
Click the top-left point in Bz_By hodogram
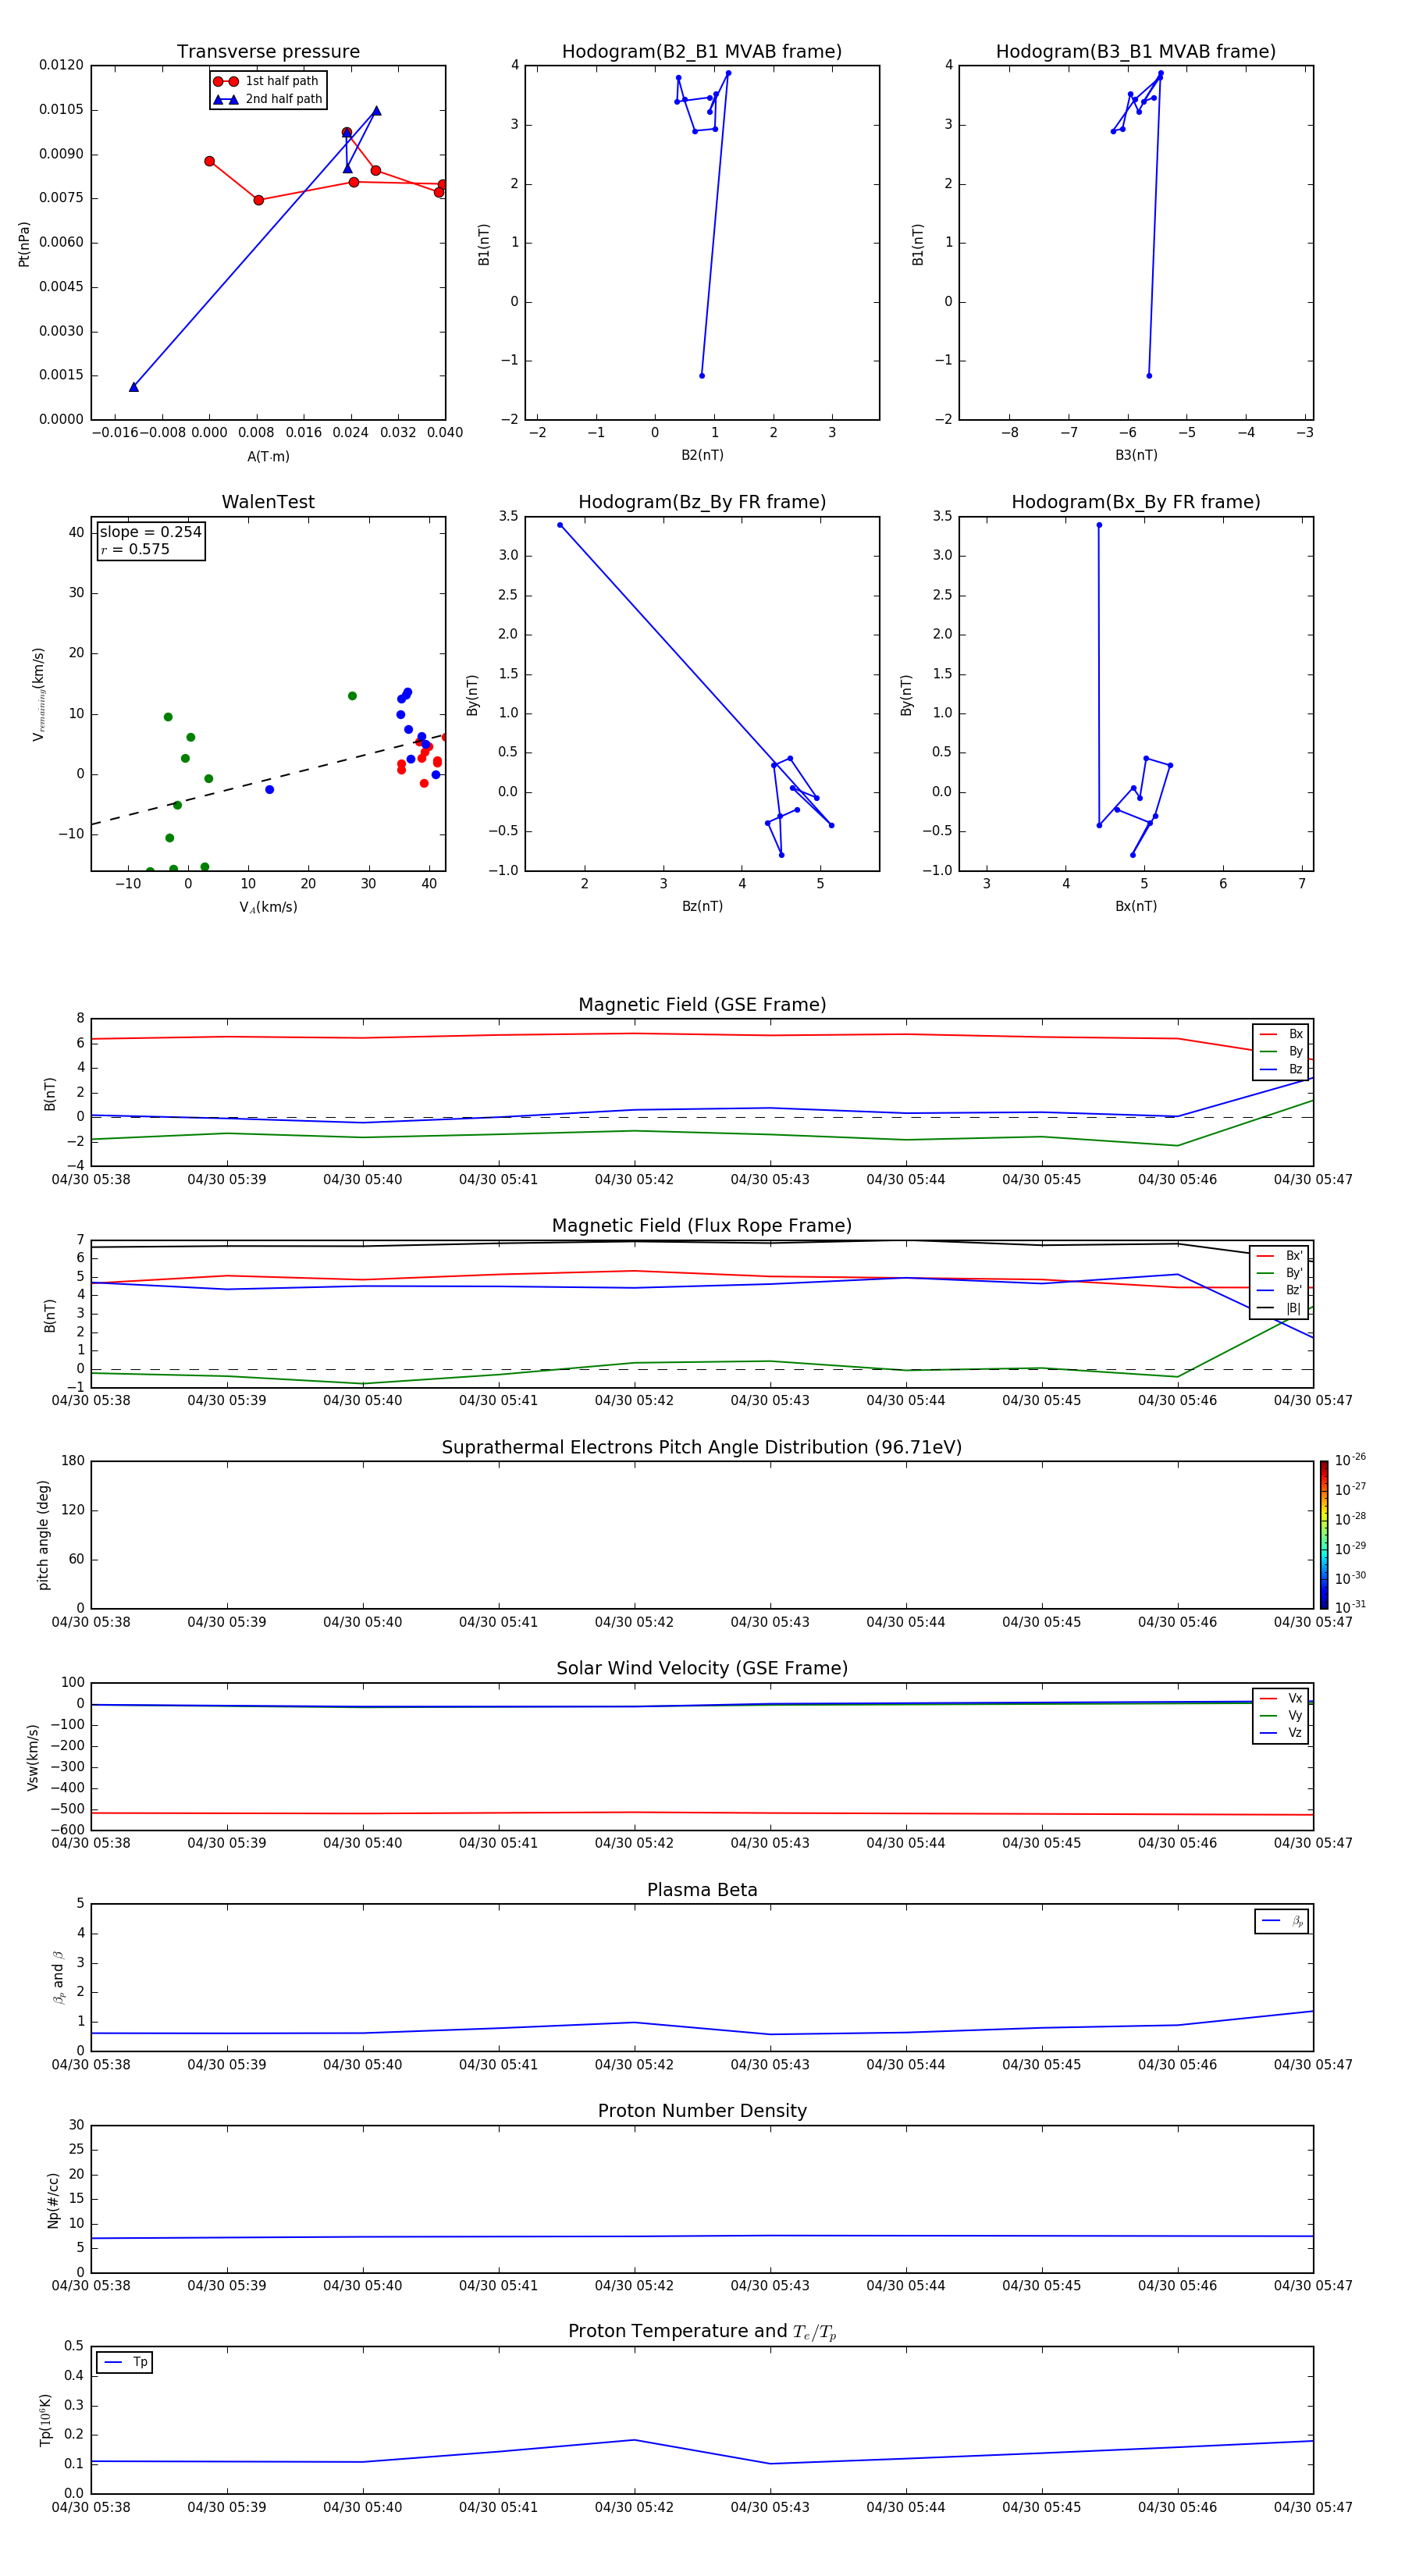560,525
